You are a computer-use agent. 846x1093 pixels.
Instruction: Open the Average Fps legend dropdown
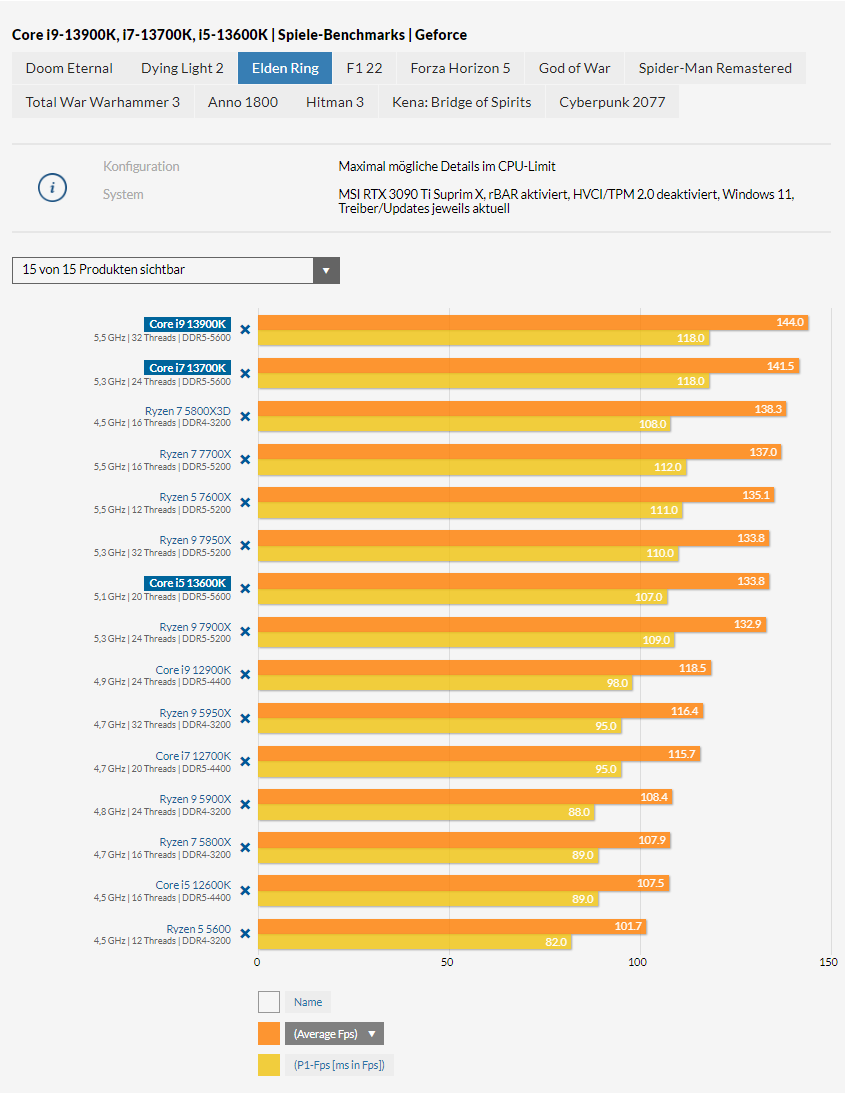pyautogui.click(x=334, y=1034)
